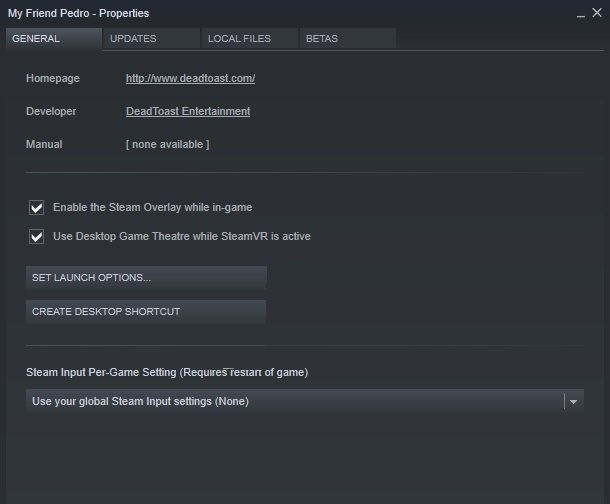Go to the GENERAL tab

(37, 39)
